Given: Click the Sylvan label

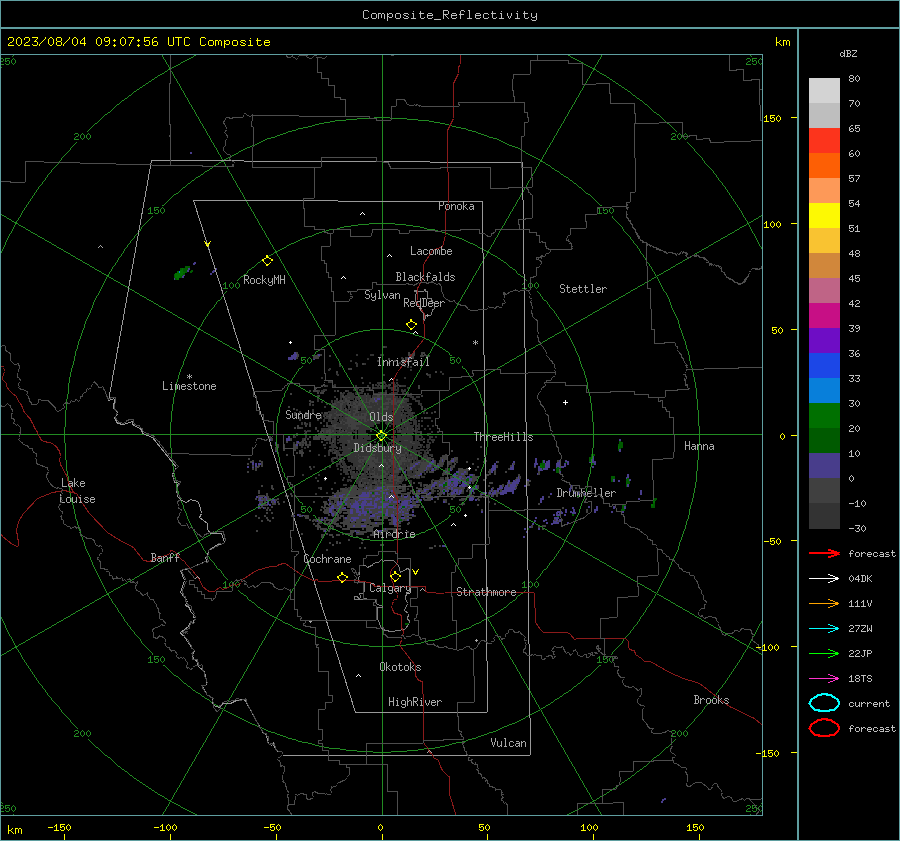Looking at the screenshot, I should click(x=382, y=295).
